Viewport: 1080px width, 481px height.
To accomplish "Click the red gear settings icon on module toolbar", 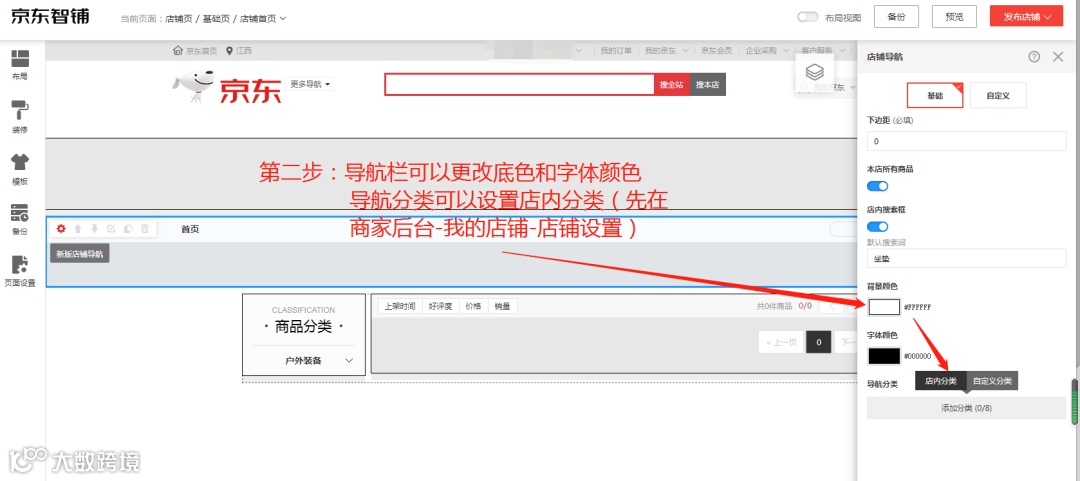I will [61, 229].
